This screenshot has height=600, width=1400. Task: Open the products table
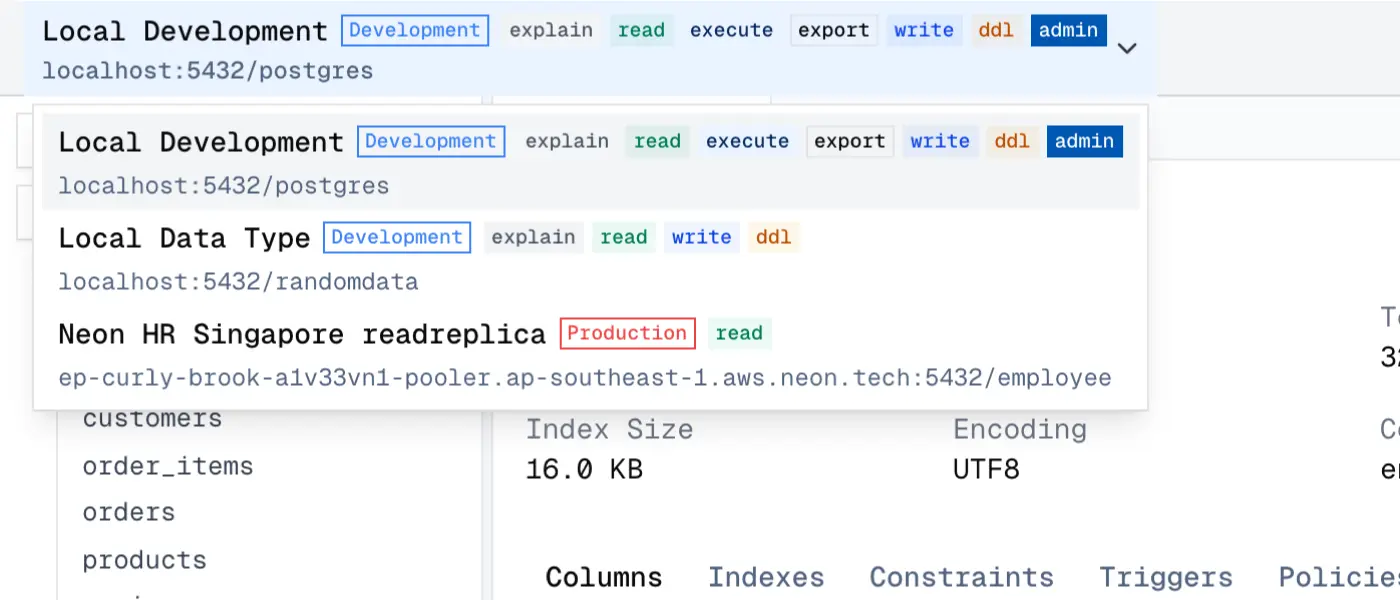pos(144,560)
